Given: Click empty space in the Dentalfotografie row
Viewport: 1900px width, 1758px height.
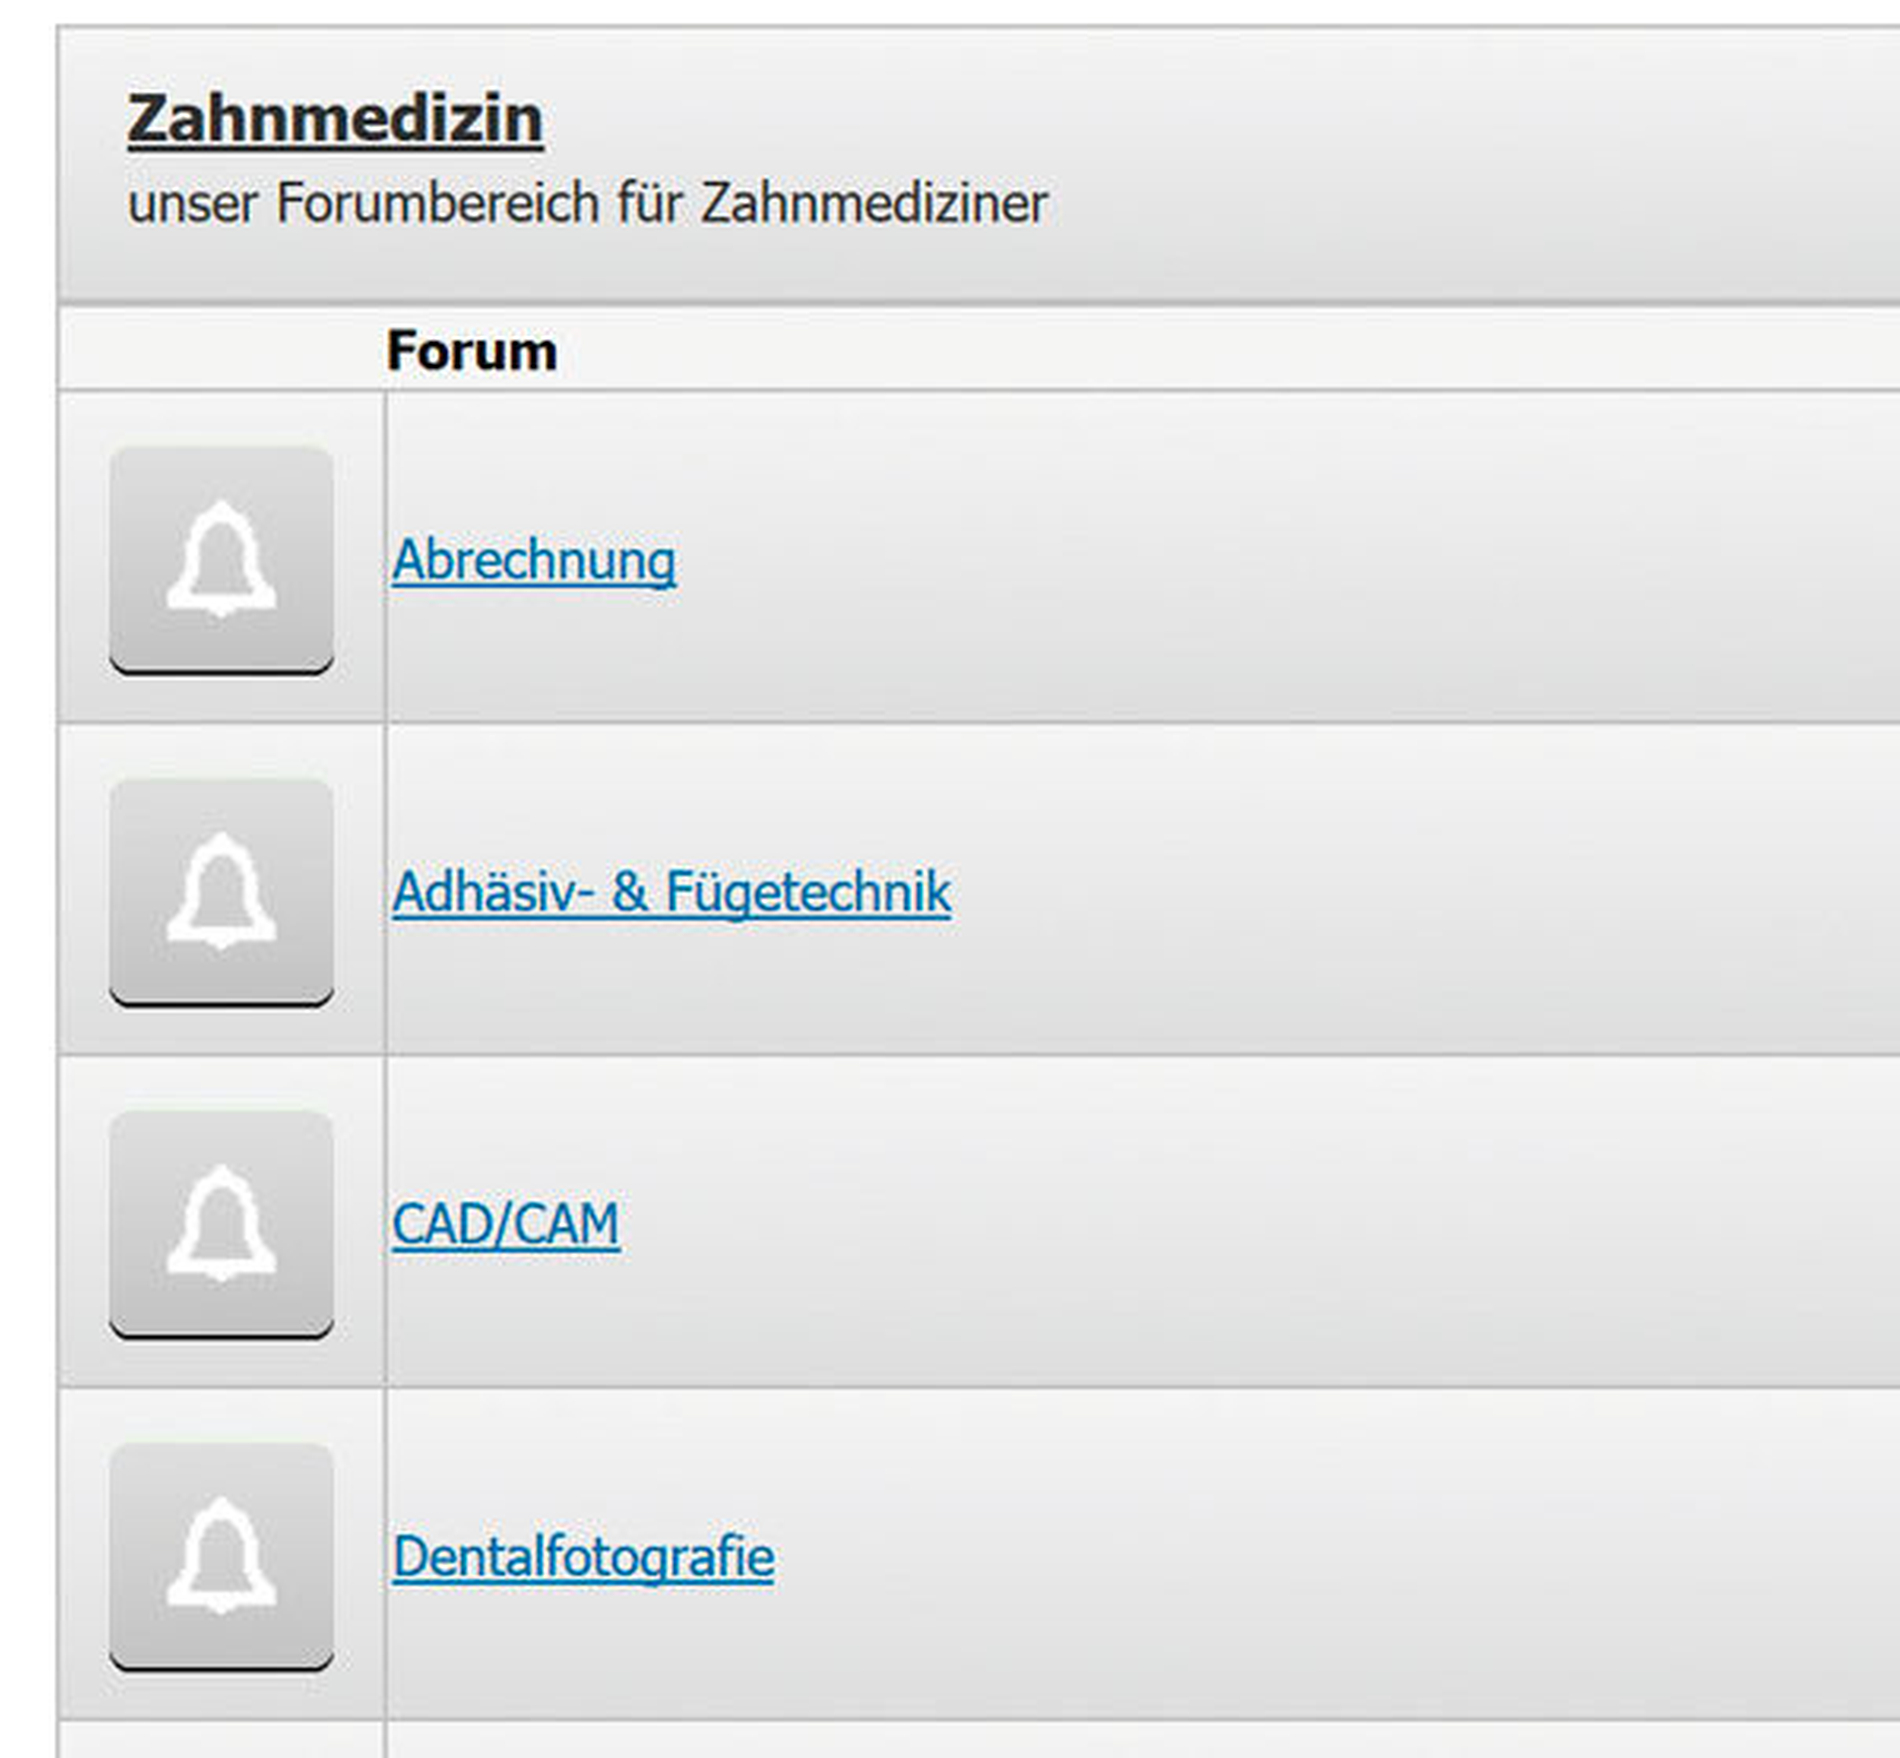Looking at the screenshot, I should 1300,1557.
